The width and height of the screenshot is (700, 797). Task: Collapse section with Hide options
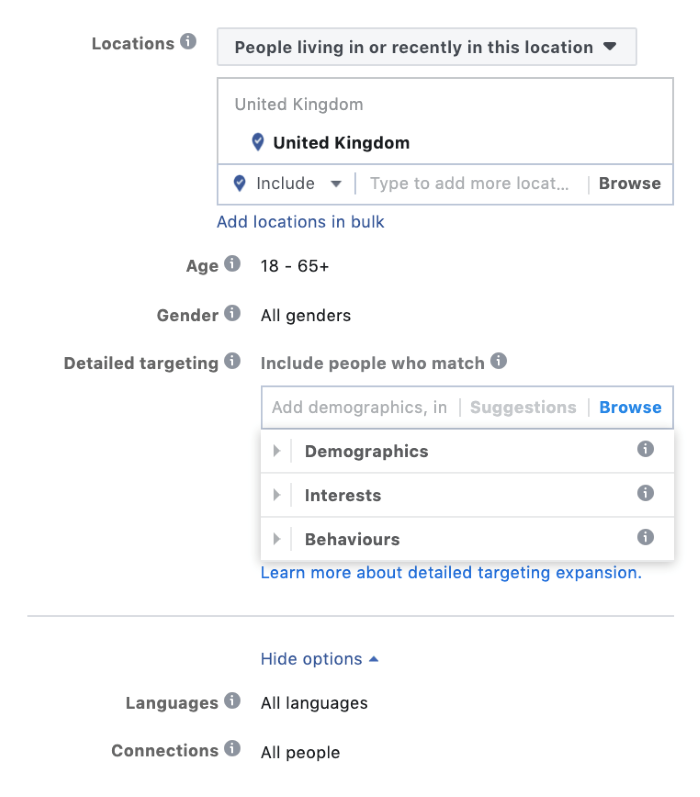coord(319,659)
